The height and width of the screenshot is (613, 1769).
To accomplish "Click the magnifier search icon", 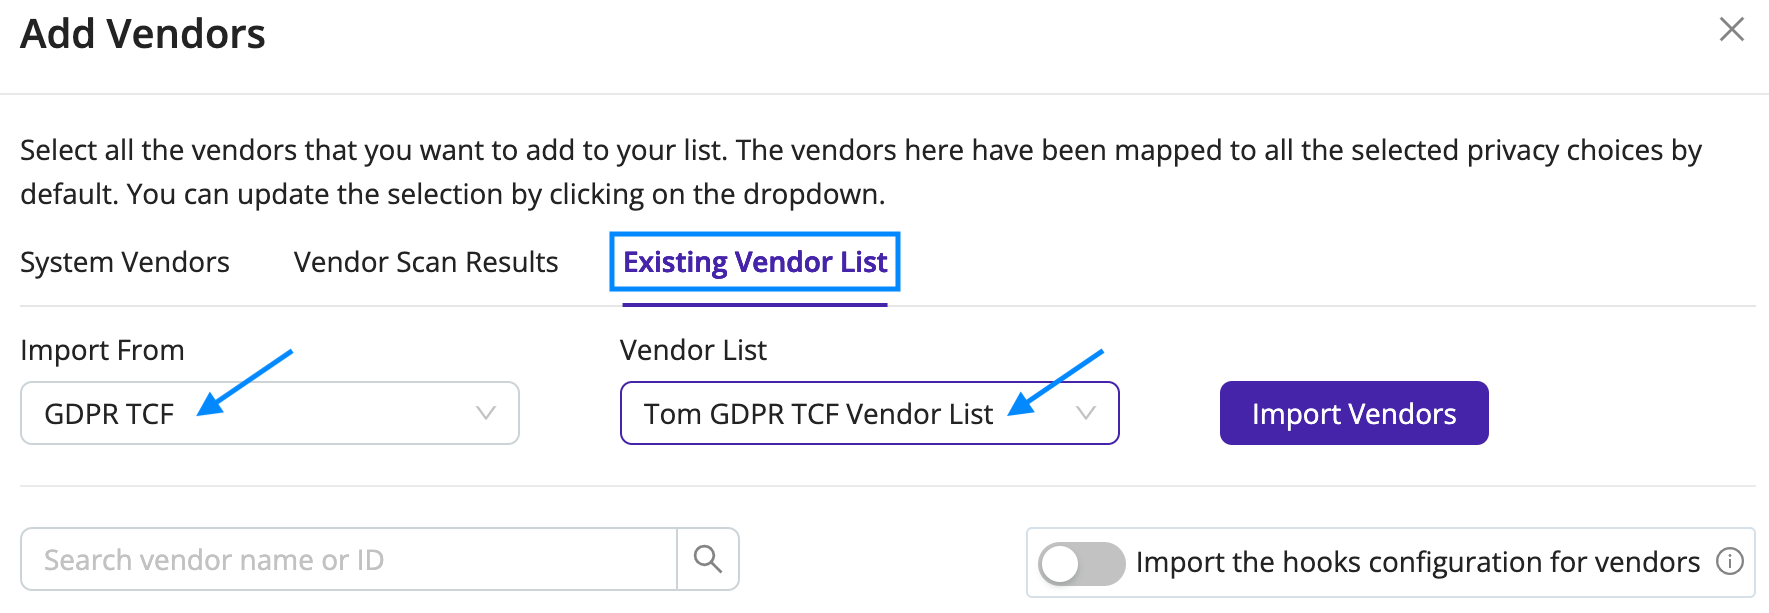I will [x=708, y=559].
